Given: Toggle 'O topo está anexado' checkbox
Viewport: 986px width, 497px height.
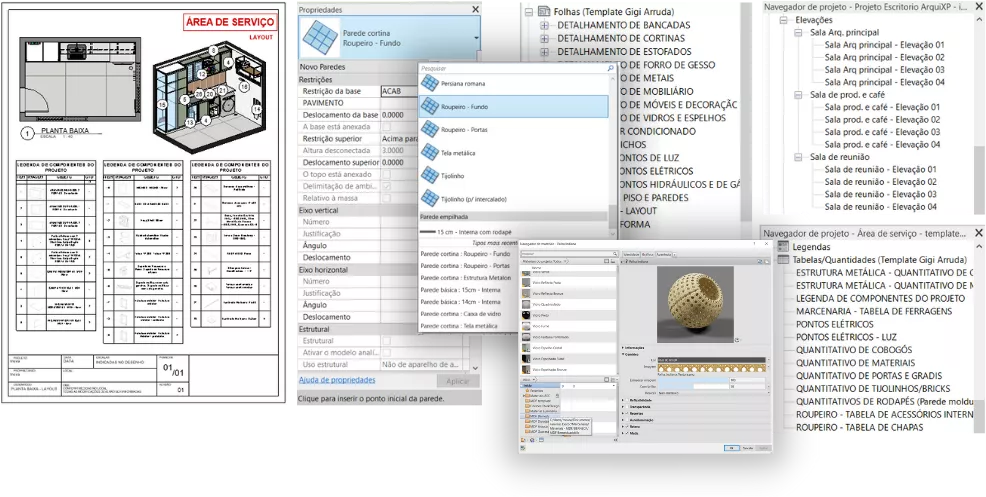Looking at the screenshot, I should [387, 173].
